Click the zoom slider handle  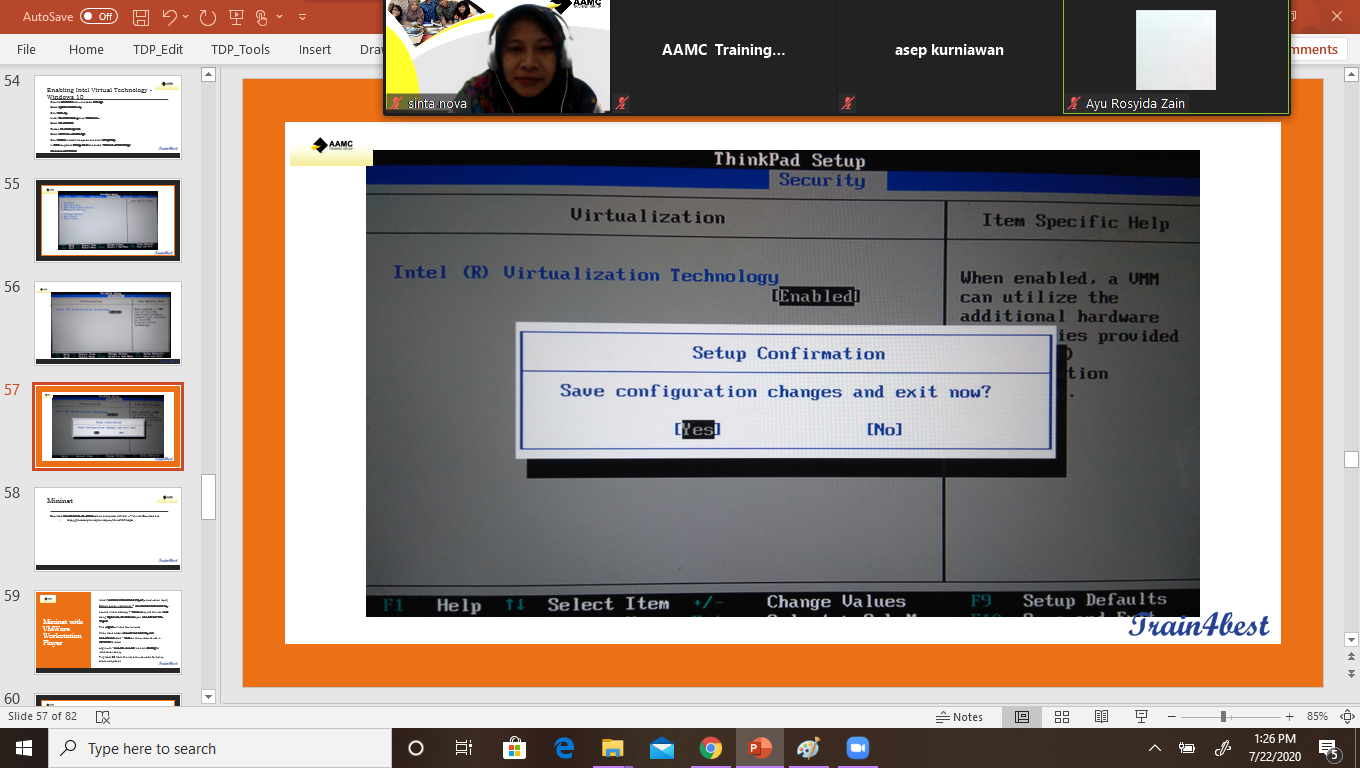(x=1223, y=717)
